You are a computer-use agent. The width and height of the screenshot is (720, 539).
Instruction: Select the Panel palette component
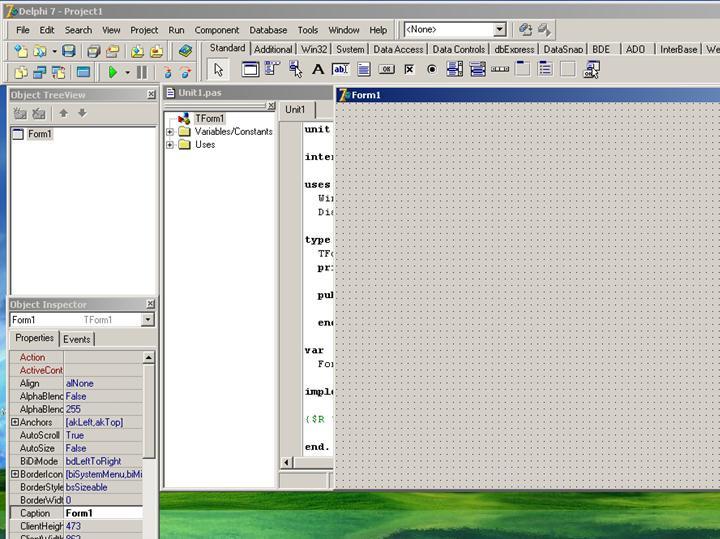[568, 70]
